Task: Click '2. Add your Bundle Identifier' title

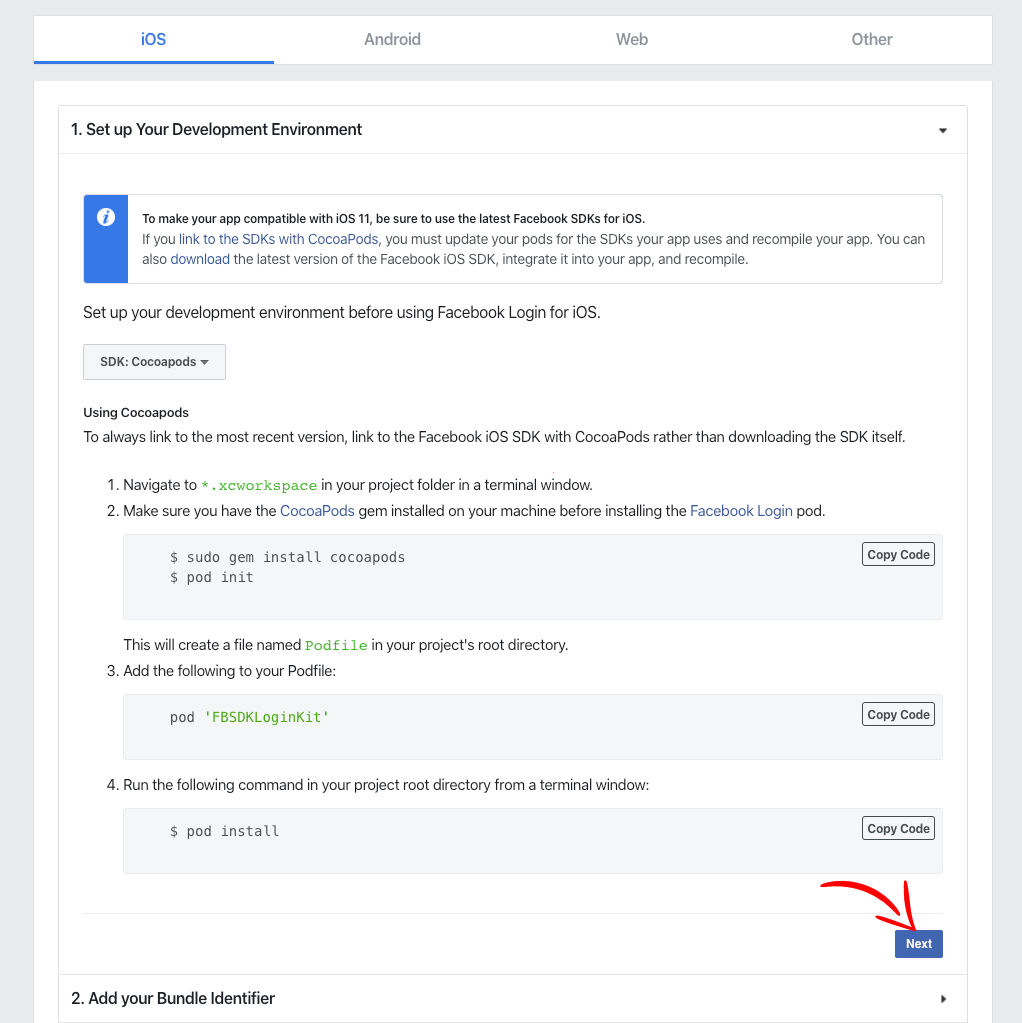Action: point(173,999)
